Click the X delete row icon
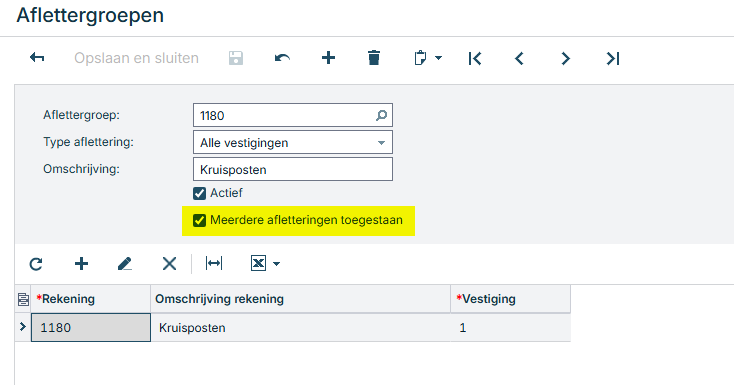Screen dimensions: 734x385 tap(169, 264)
